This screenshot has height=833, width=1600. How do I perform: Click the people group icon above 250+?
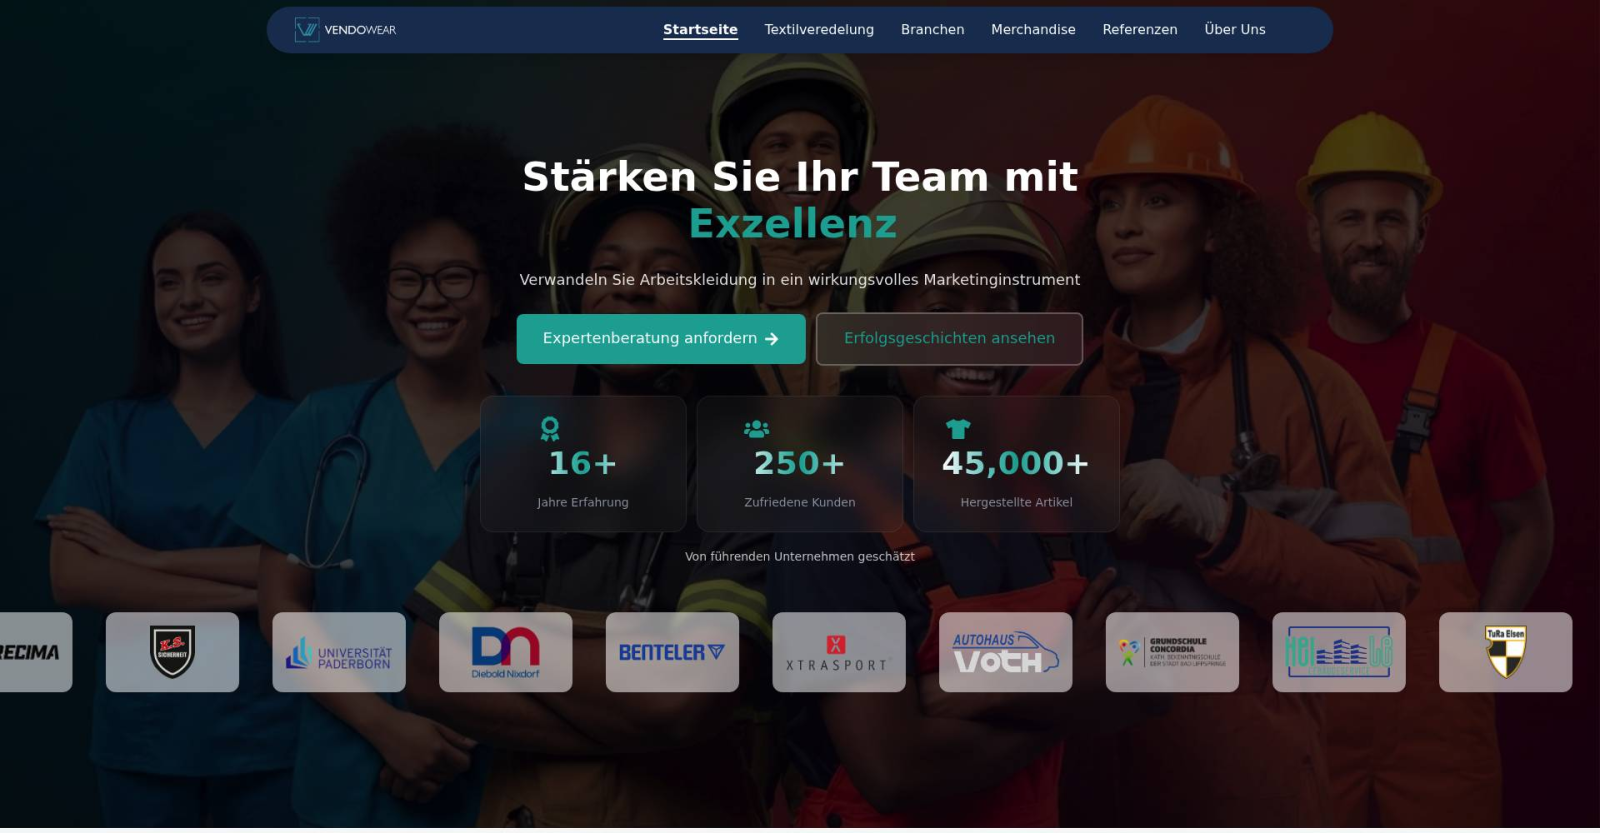click(x=757, y=429)
